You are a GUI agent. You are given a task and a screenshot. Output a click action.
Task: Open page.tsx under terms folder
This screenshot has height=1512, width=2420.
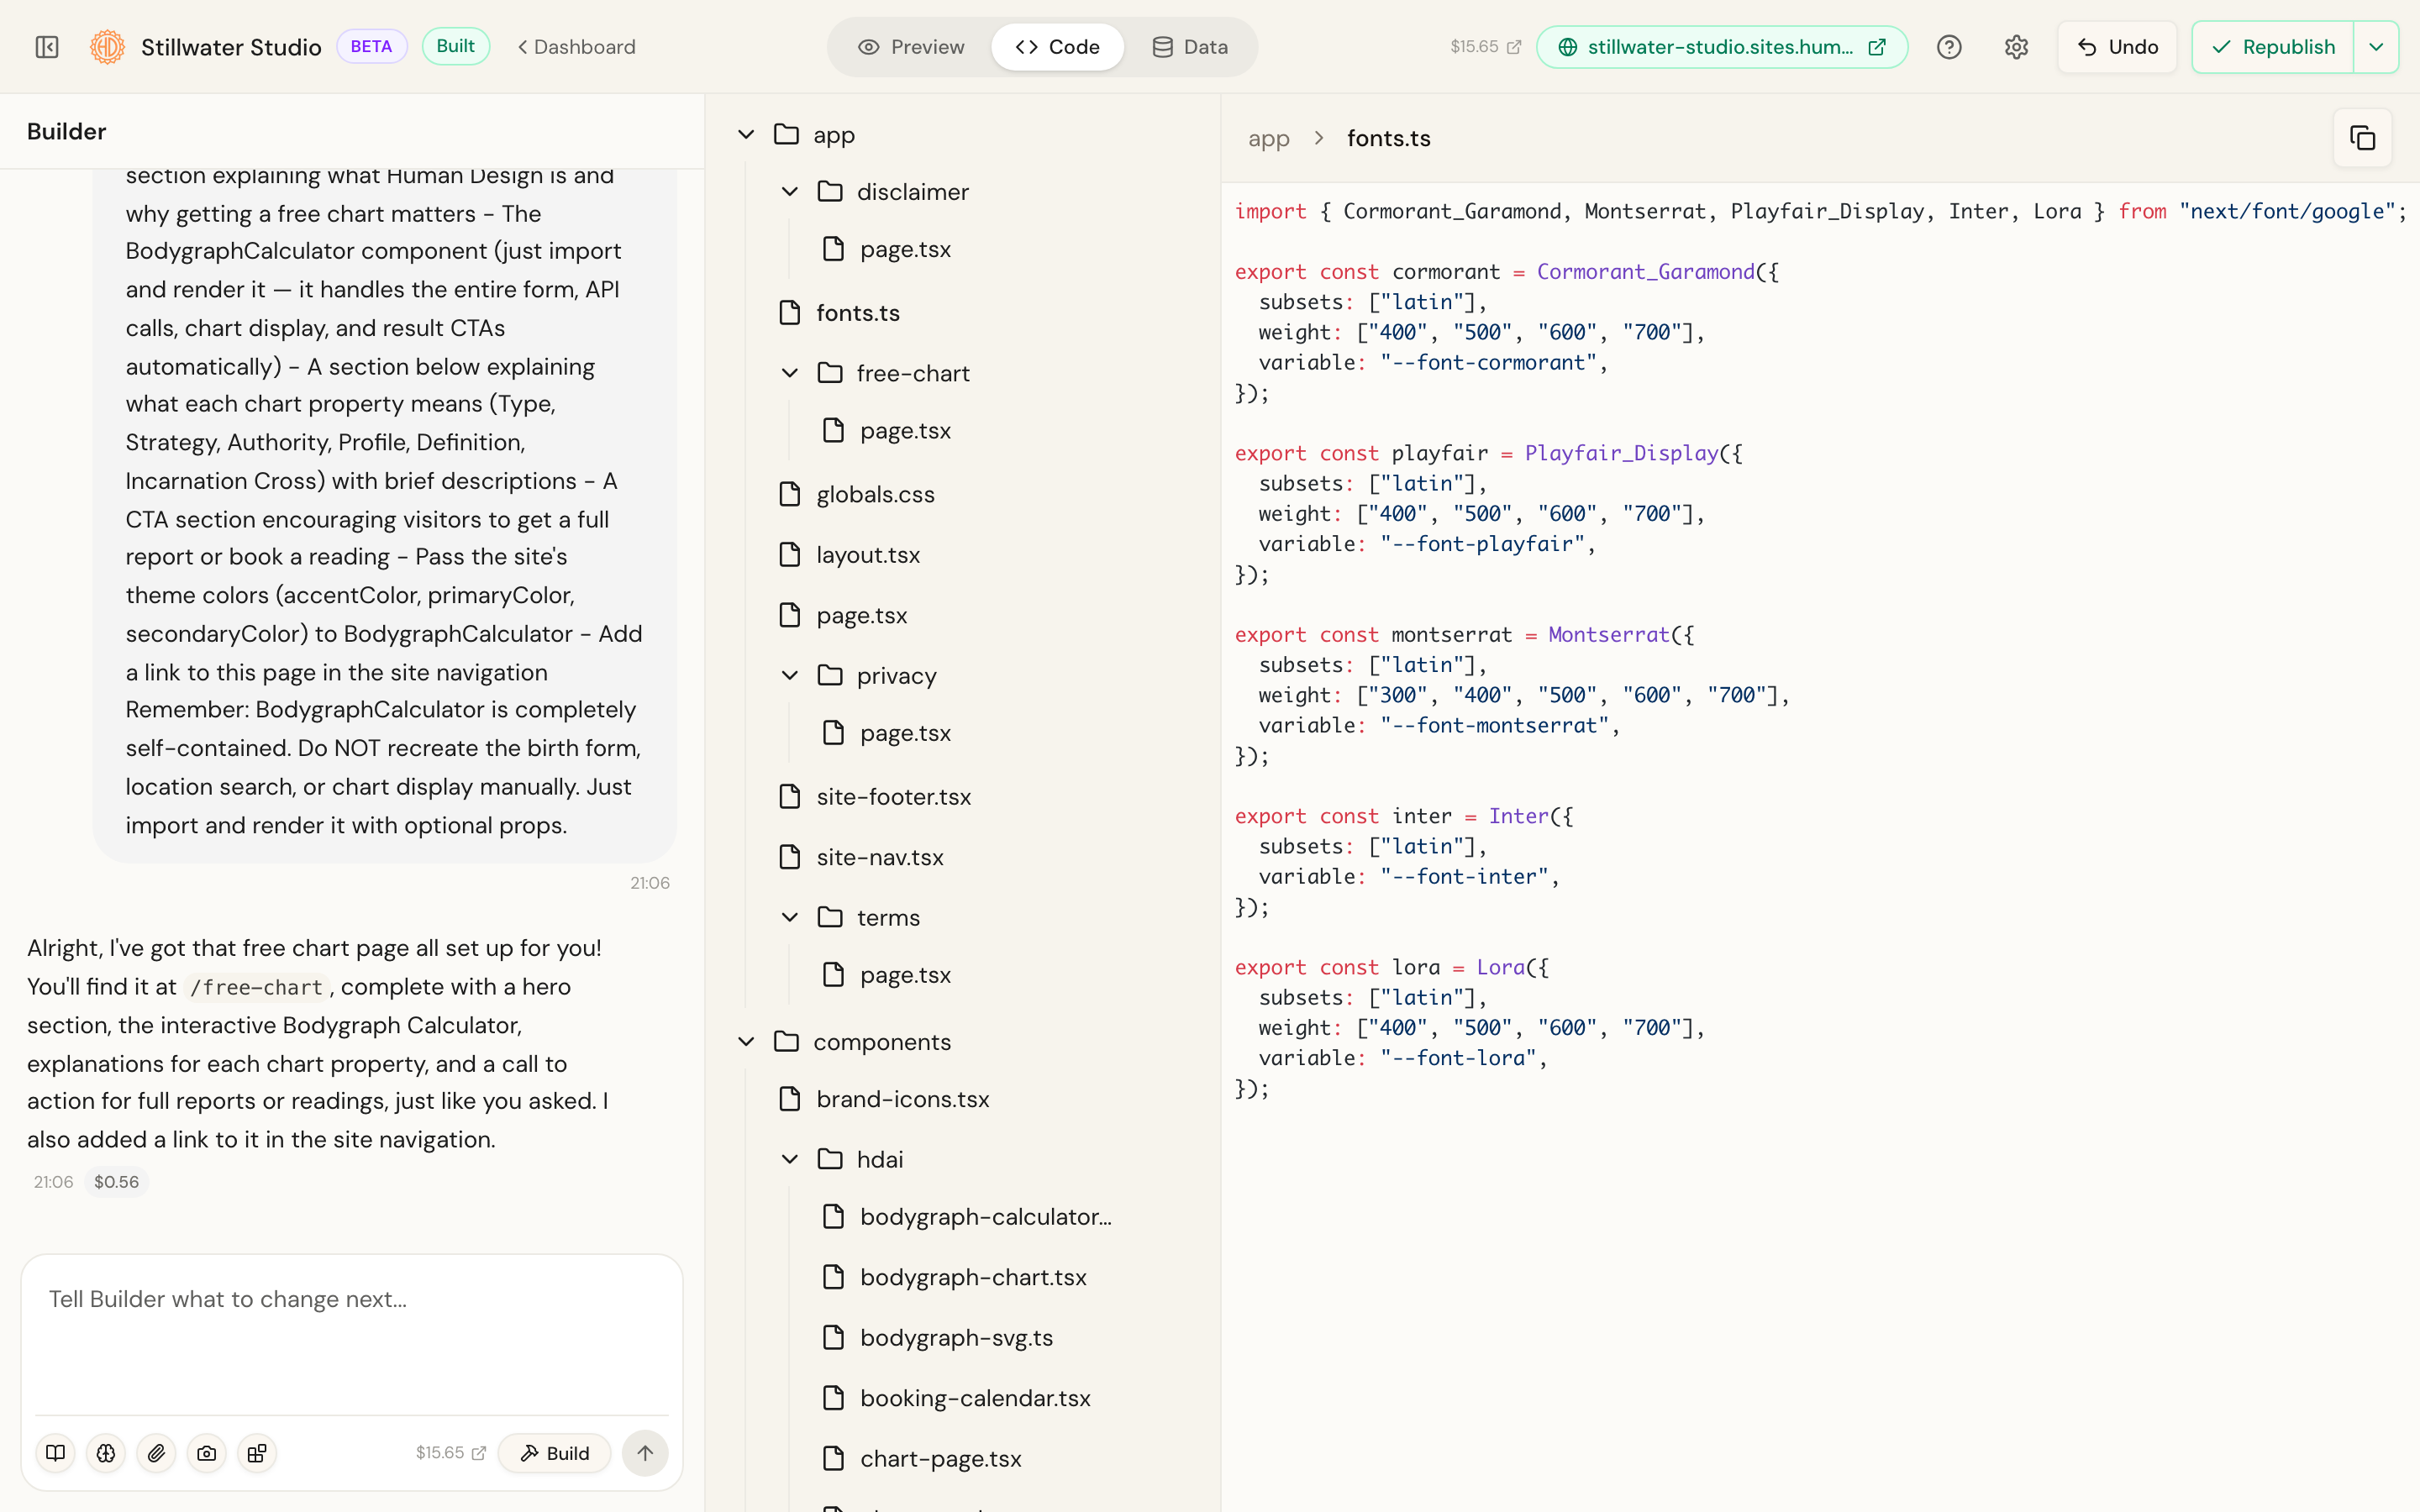[x=904, y=975]
